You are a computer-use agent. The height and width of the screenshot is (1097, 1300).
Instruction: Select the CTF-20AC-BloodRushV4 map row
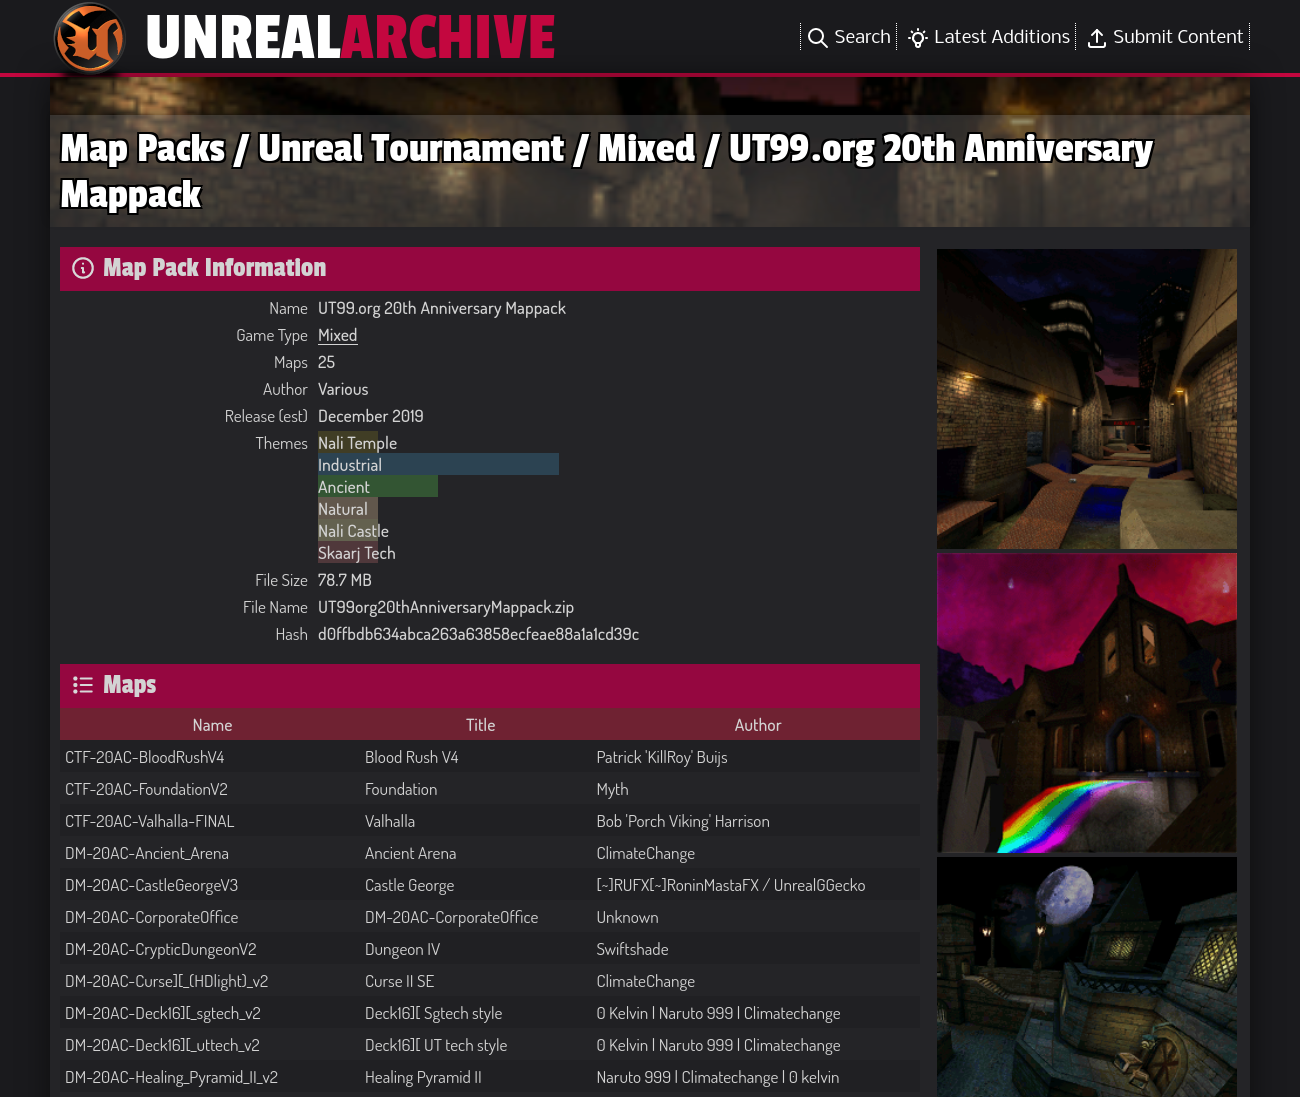tap(145, 757)
